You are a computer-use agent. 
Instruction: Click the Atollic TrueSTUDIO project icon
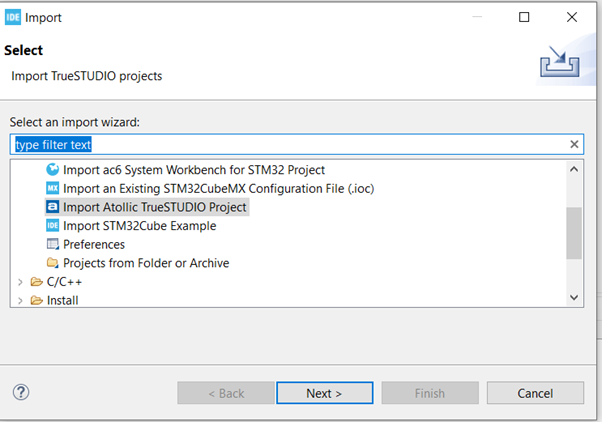[53, 207]
